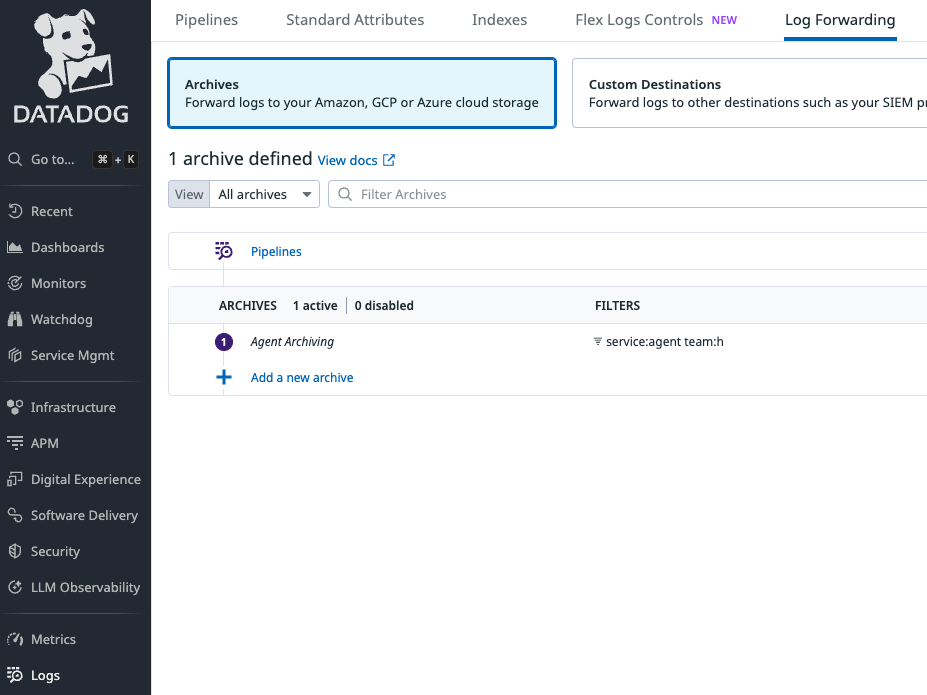This screenshot has width=927, height=695.
Task: Click the blue plus icon for new archive
Action: 223,377
